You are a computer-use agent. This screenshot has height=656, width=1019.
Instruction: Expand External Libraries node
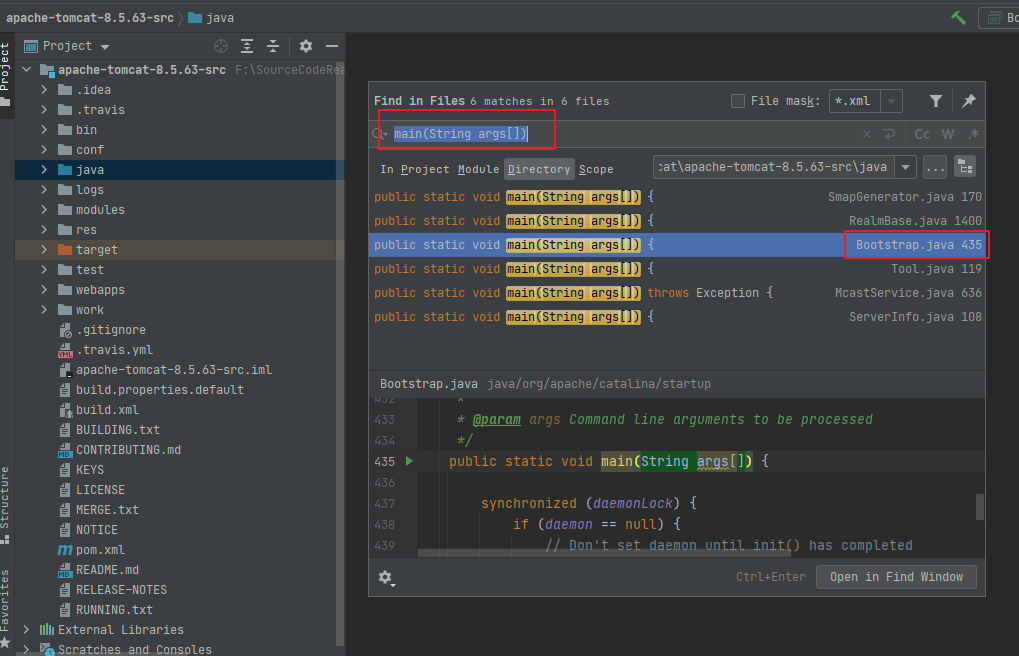pyautogui.click(x=27, y=630)
